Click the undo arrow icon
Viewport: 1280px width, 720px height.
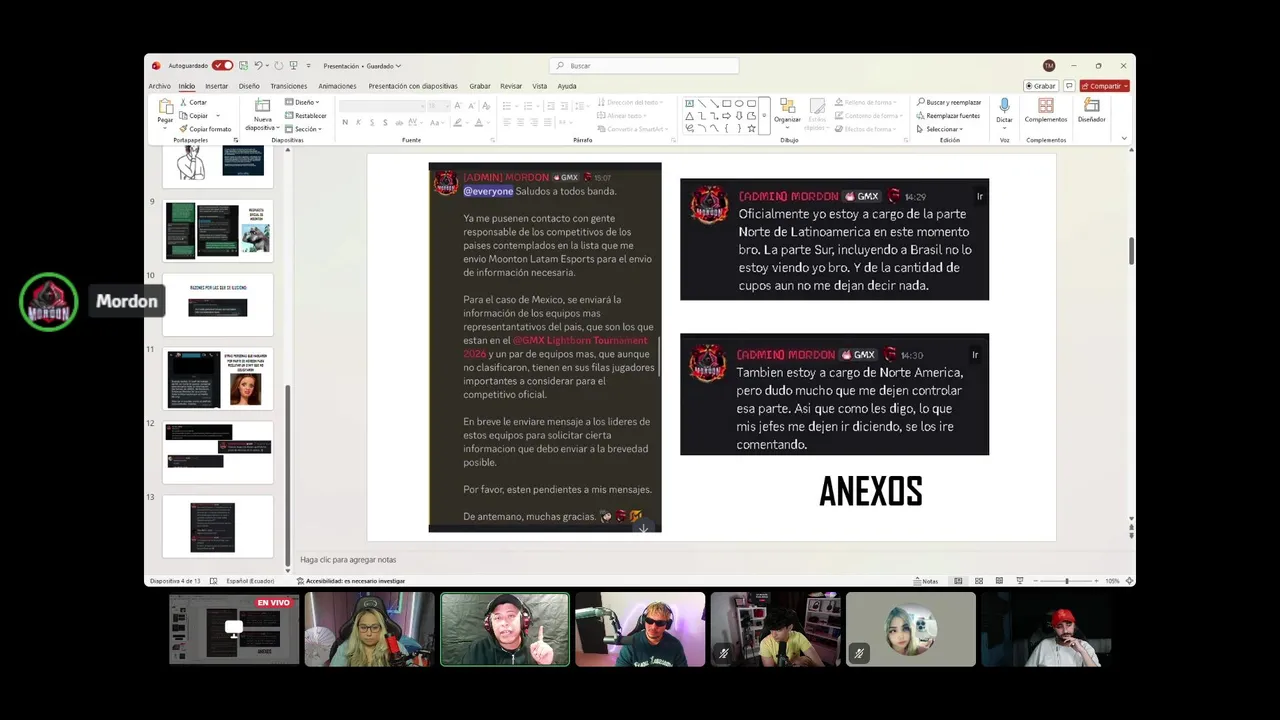[x=258, y=66]
